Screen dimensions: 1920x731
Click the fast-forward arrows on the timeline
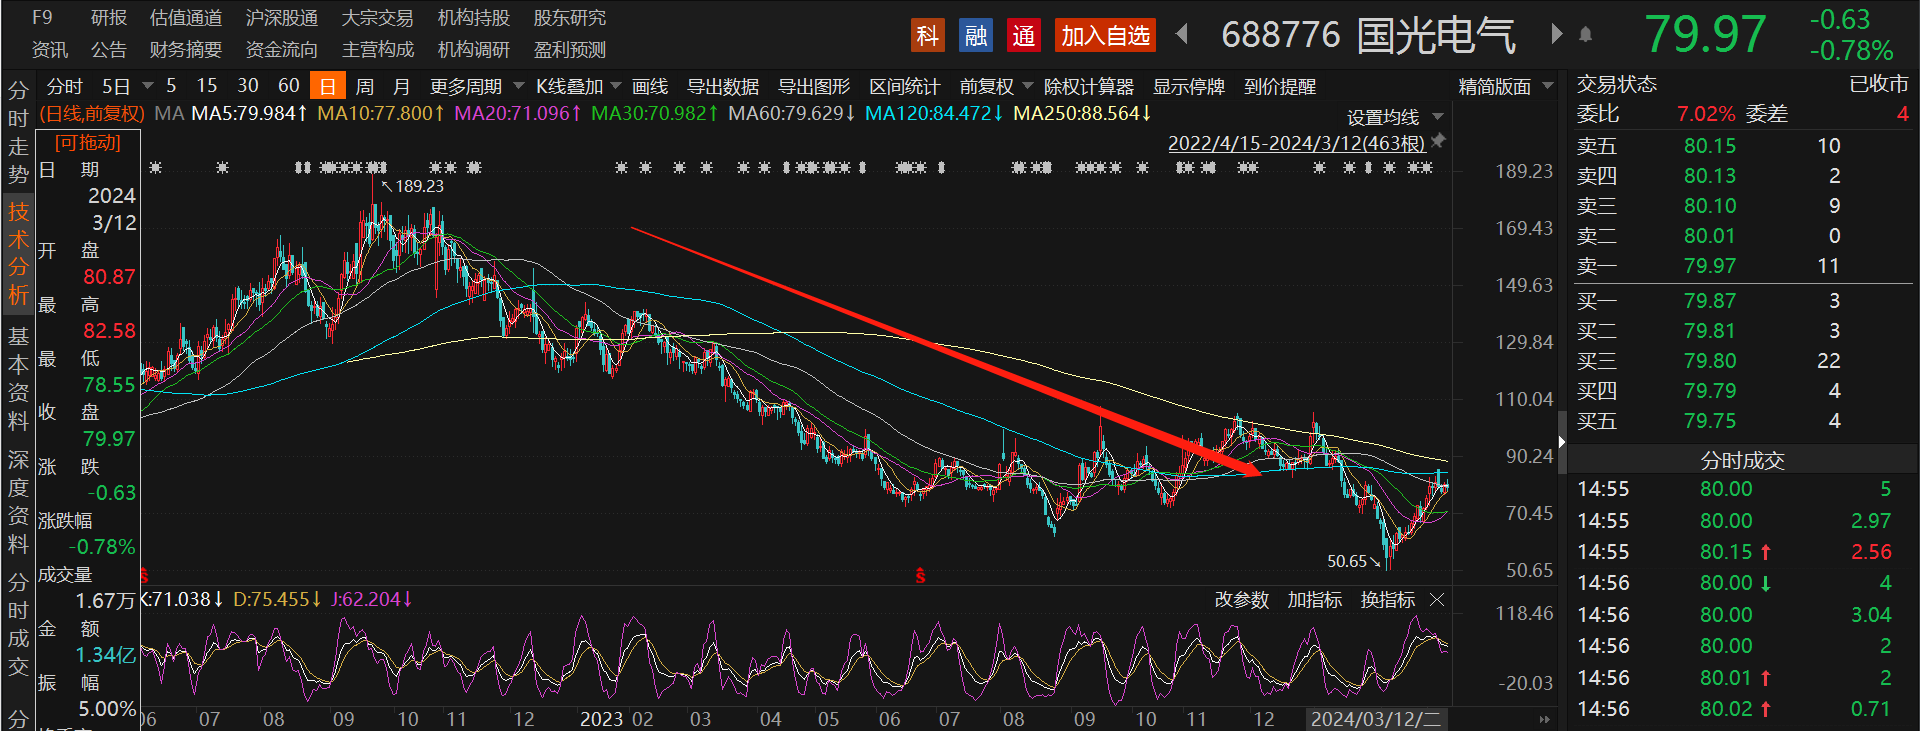tap(1544, 719)
